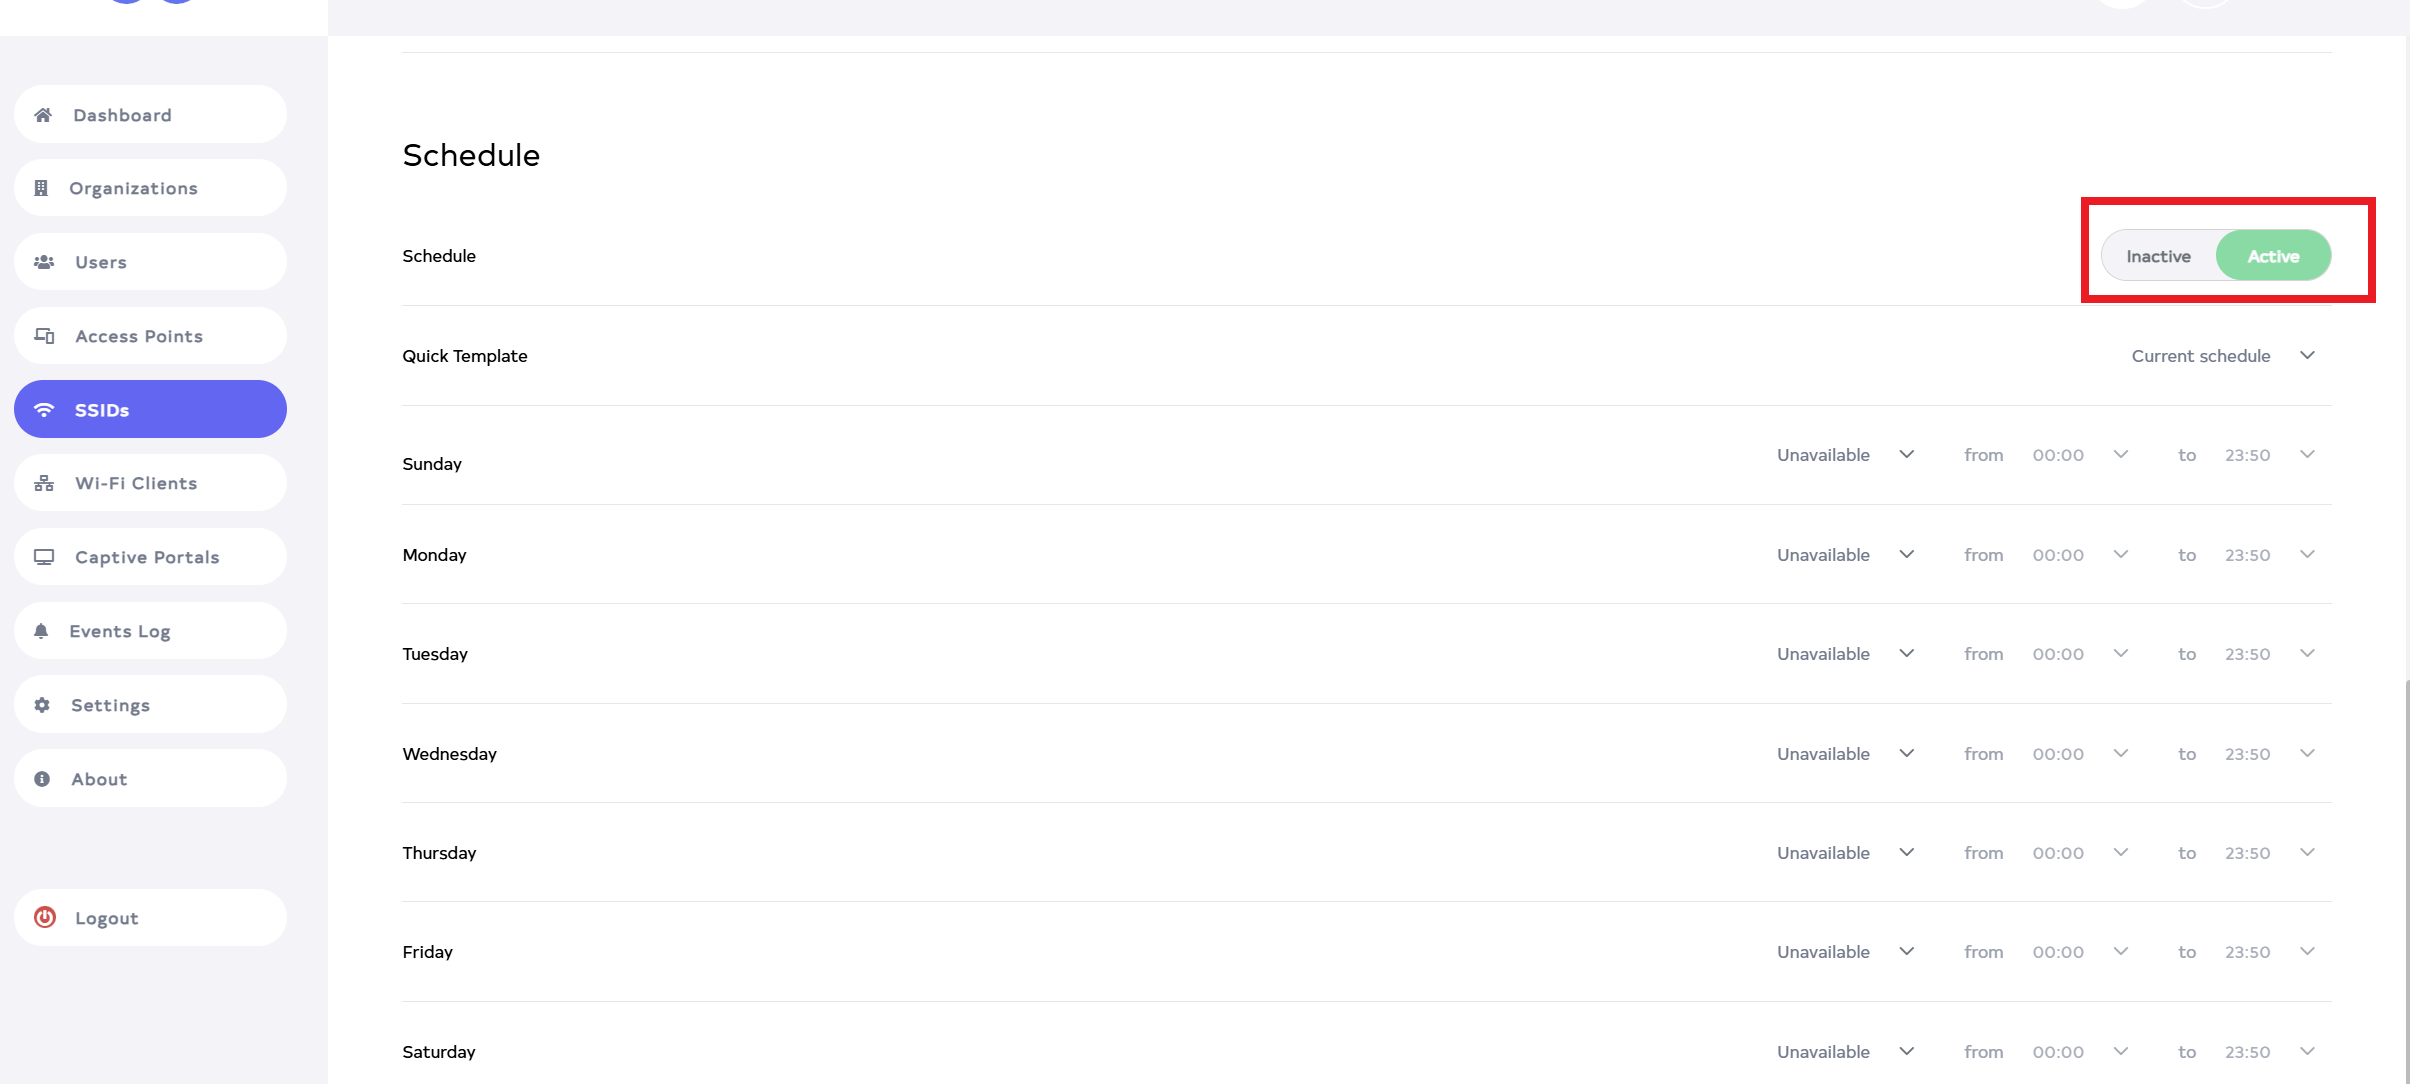Click the Captive Portals monitor icon
Screen dimensions: 2410x1084
pos(44,557)
